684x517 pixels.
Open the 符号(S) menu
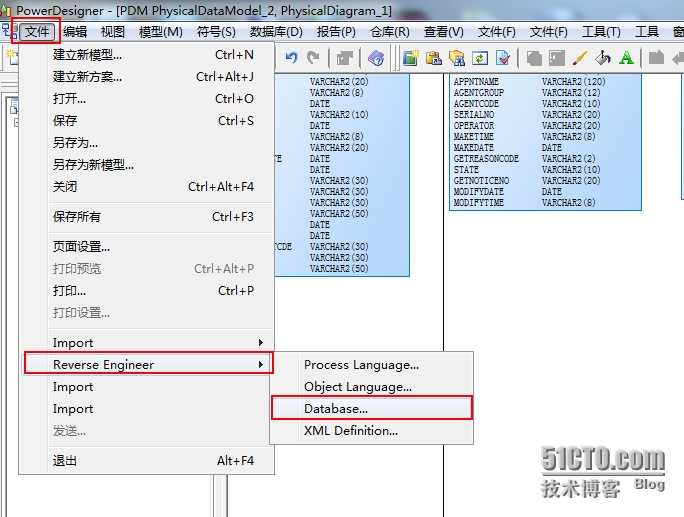coord(216,31)
